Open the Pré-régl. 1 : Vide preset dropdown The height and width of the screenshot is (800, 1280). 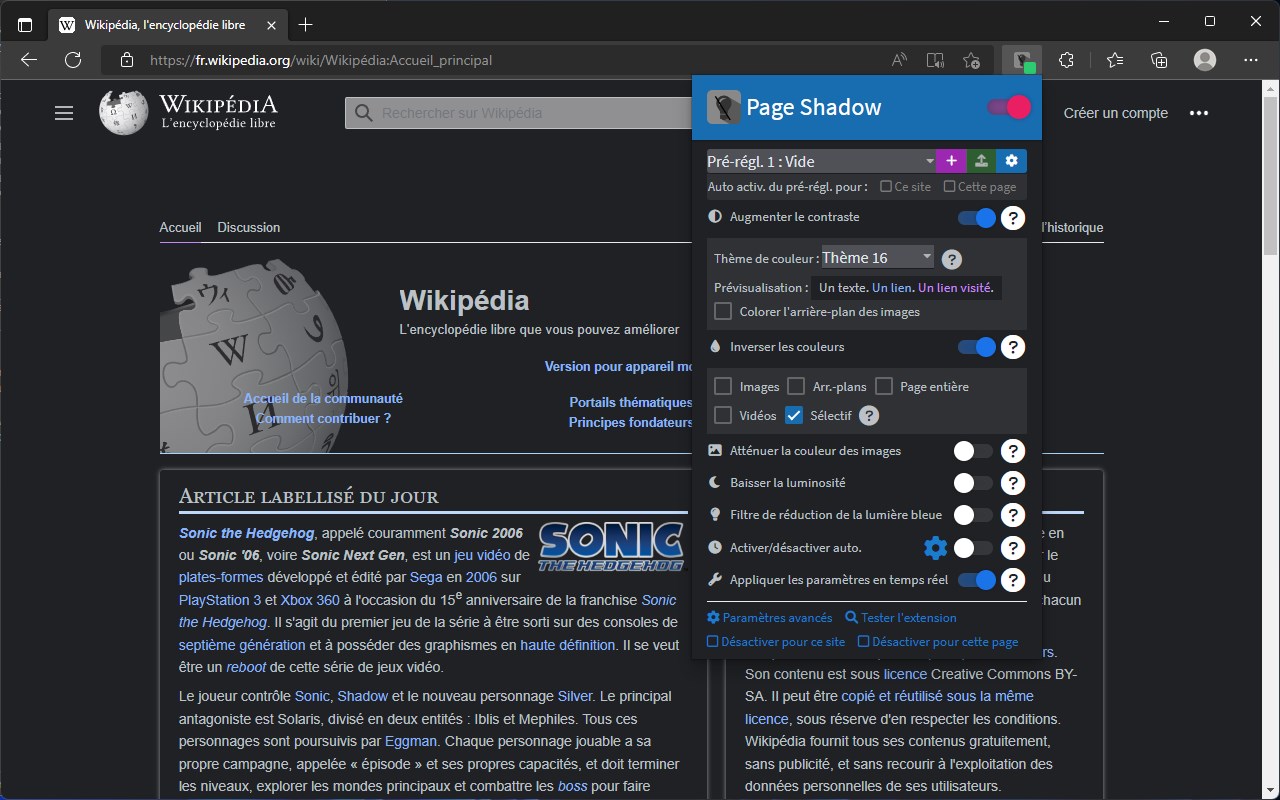[821, 161]
